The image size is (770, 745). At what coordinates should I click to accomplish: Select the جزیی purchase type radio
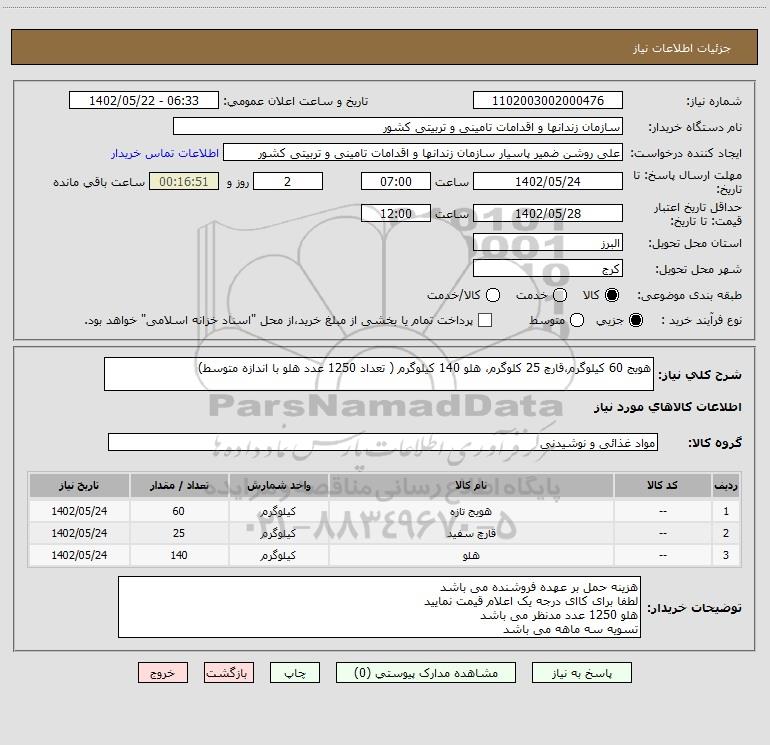coord(635,320)
